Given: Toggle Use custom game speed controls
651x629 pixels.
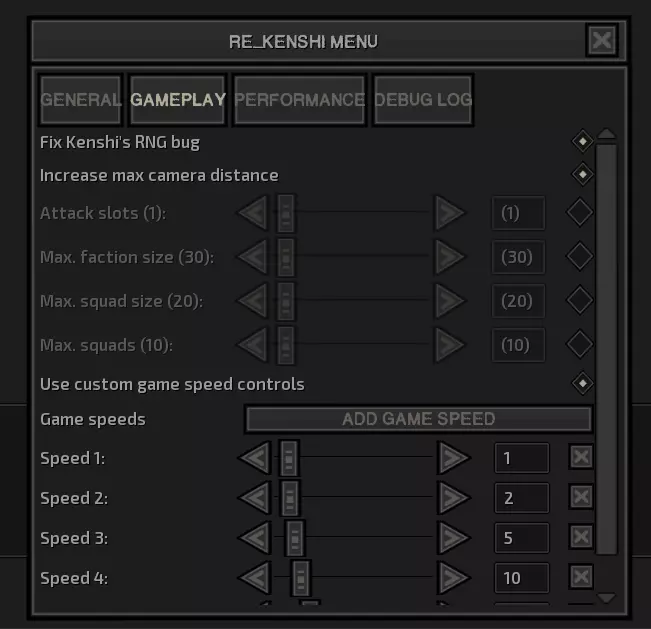Looking at the screenshot, I should click(581, 384).
